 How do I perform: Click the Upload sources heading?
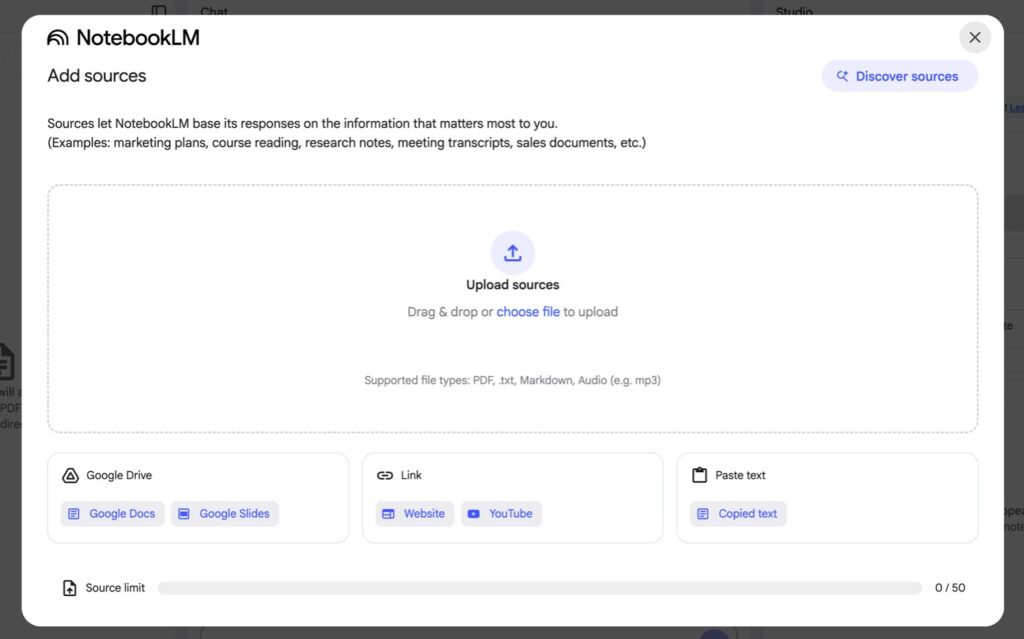(x=513, y=285)
